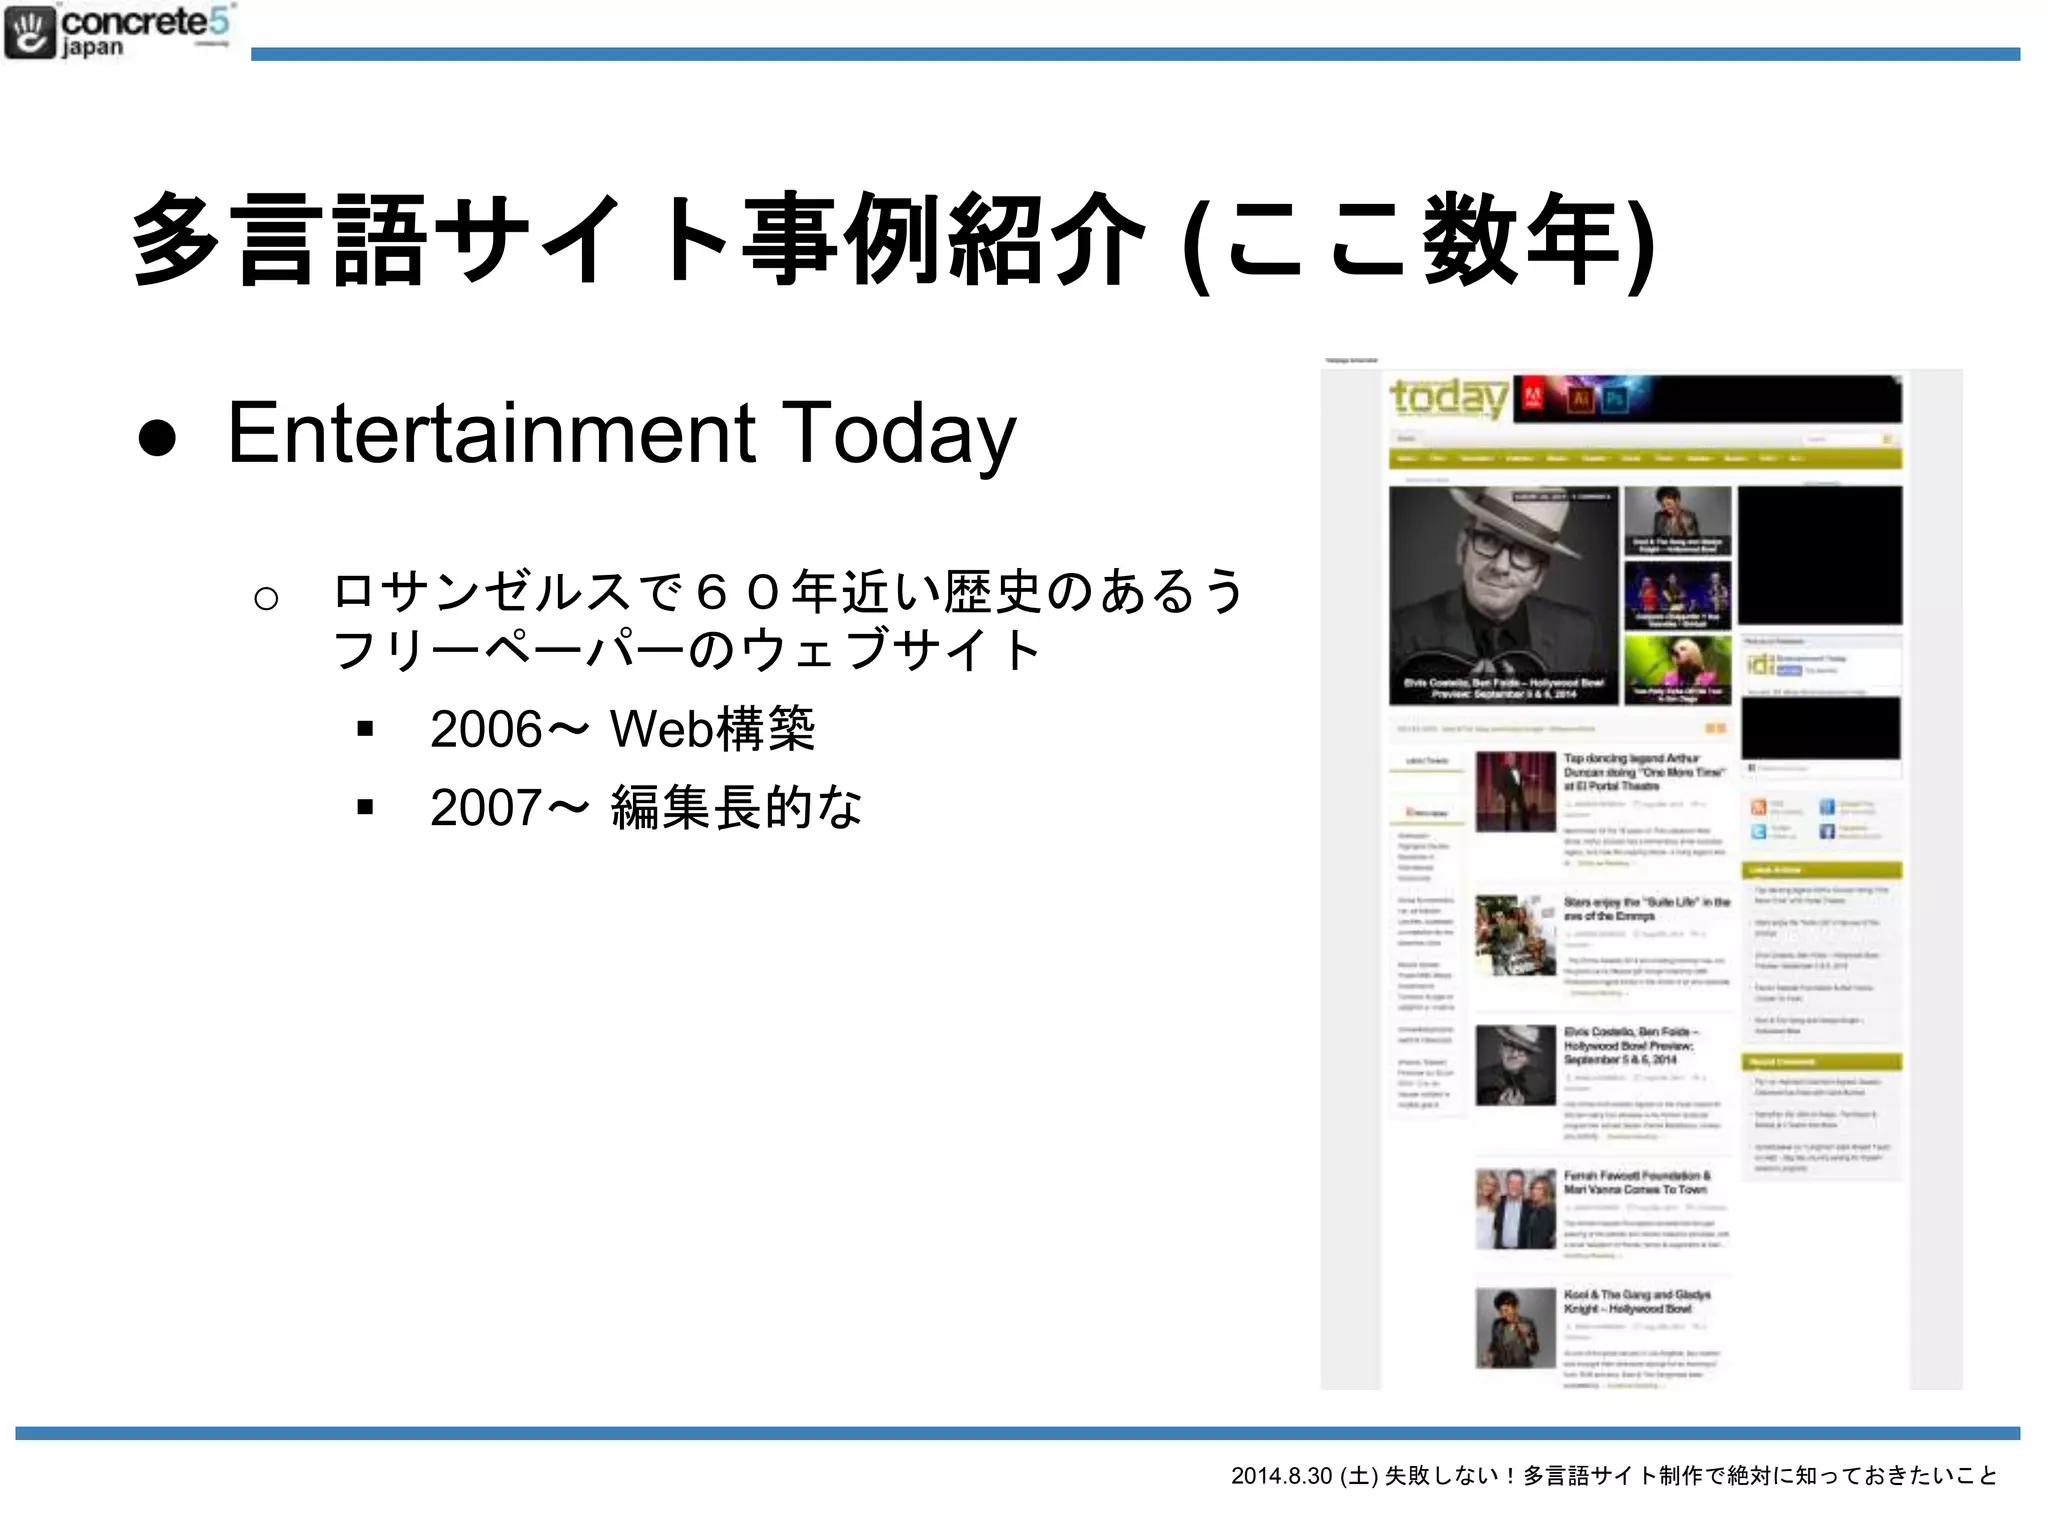Click the bullet line starting 'ロサンゼルスで６０年近い'
Image resolution: width=2048 pixels, height=1536 pixels.
788,591
